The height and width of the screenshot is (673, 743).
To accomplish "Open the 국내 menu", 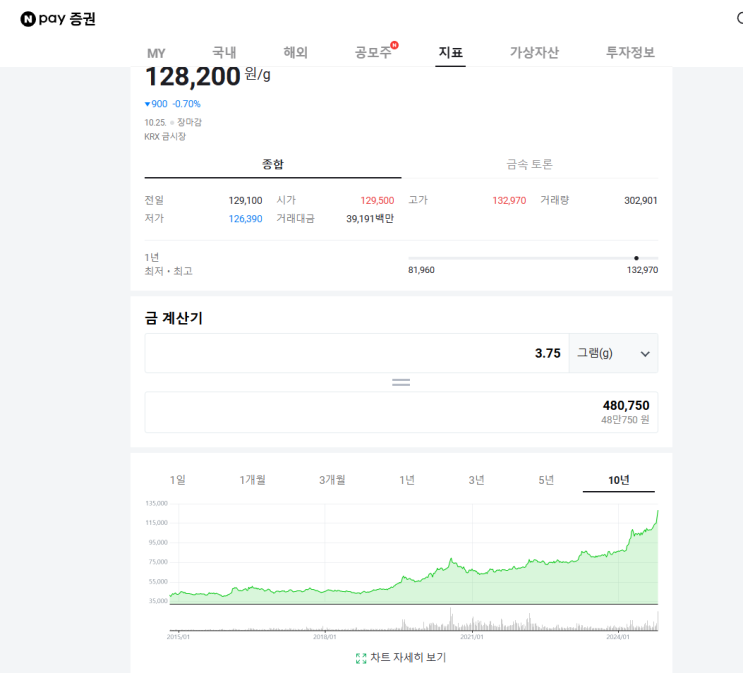I will [x=224, y=53].
